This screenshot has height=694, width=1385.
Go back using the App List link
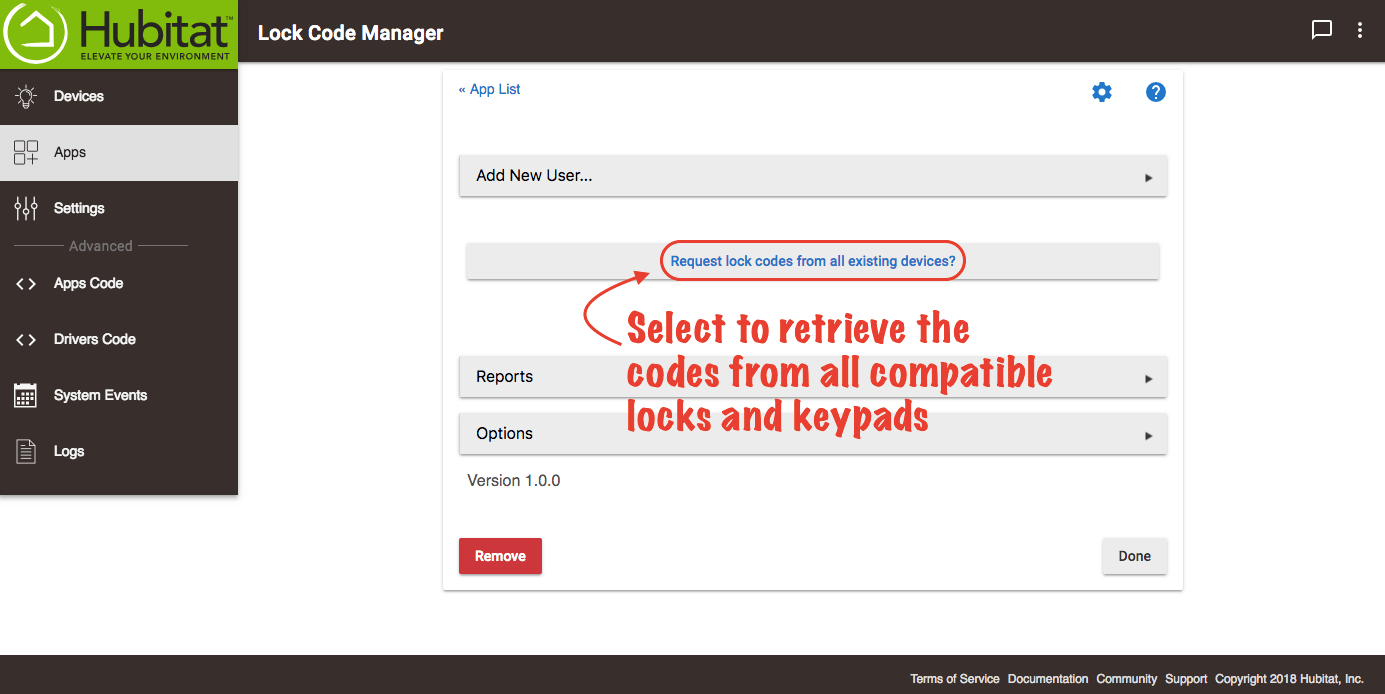pyautogui.click(x=489, y=89)
